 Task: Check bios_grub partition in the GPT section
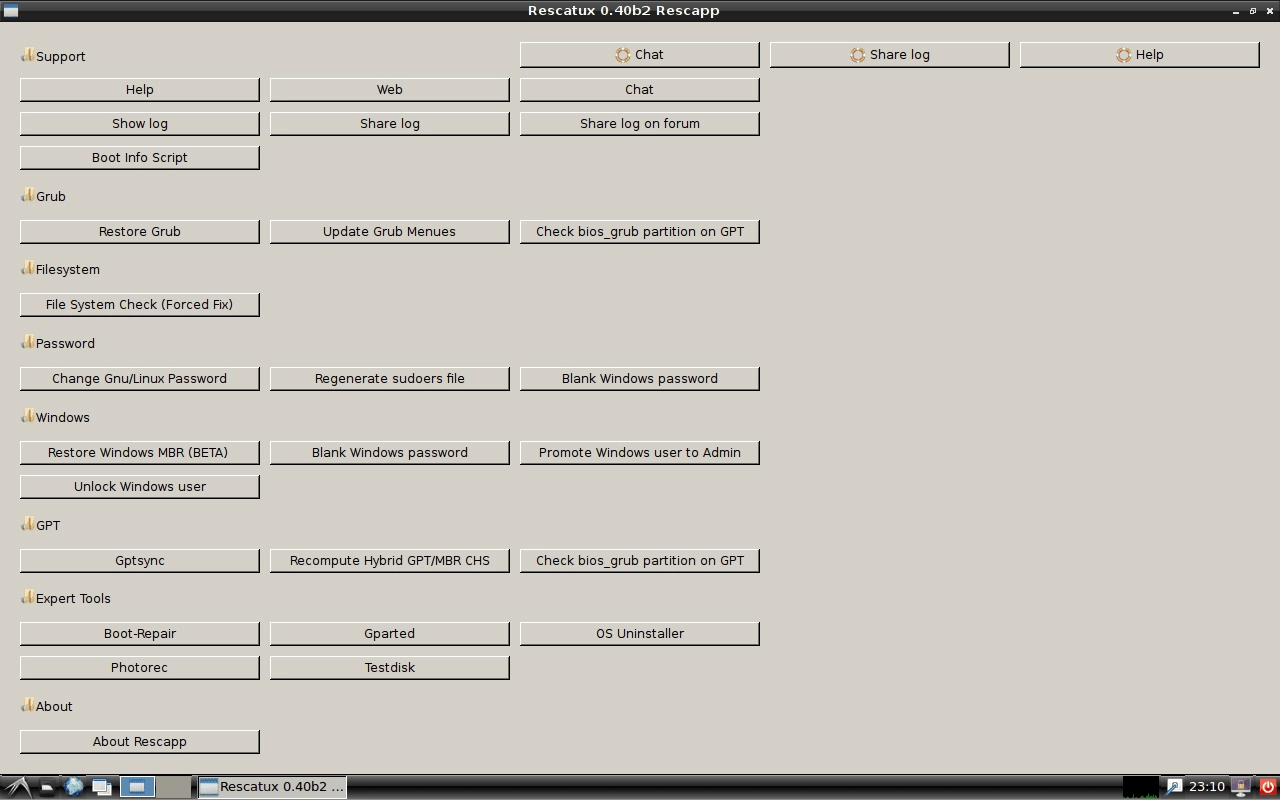click(639, 561)
